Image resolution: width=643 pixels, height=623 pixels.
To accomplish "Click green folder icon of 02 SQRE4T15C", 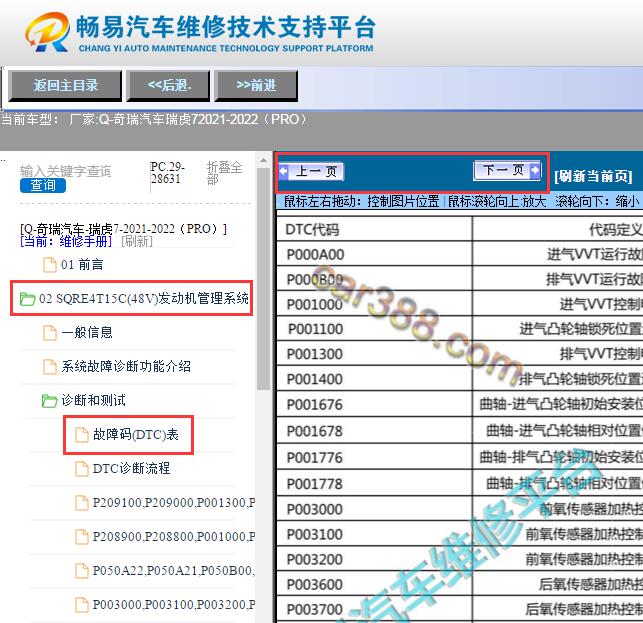I will [27, 299].
